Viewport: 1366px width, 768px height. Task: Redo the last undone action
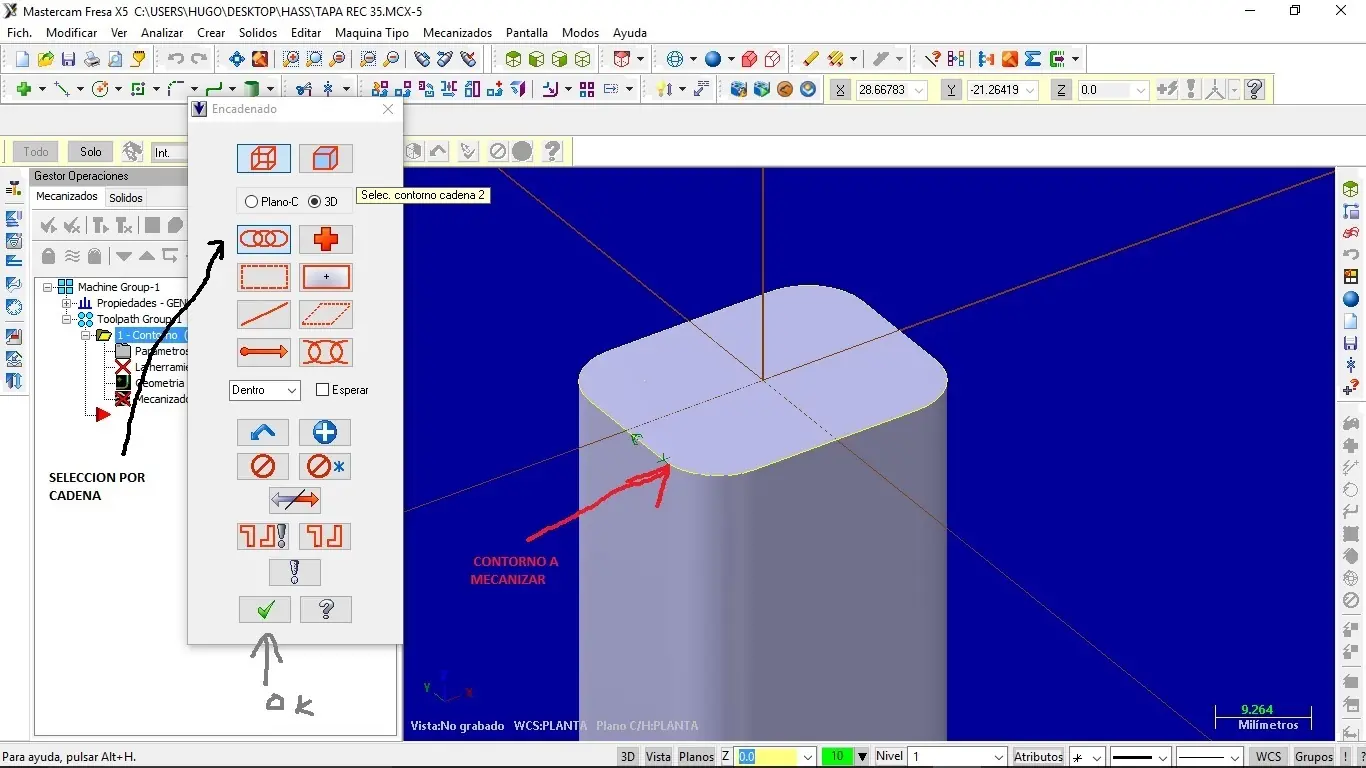(198, 59)
